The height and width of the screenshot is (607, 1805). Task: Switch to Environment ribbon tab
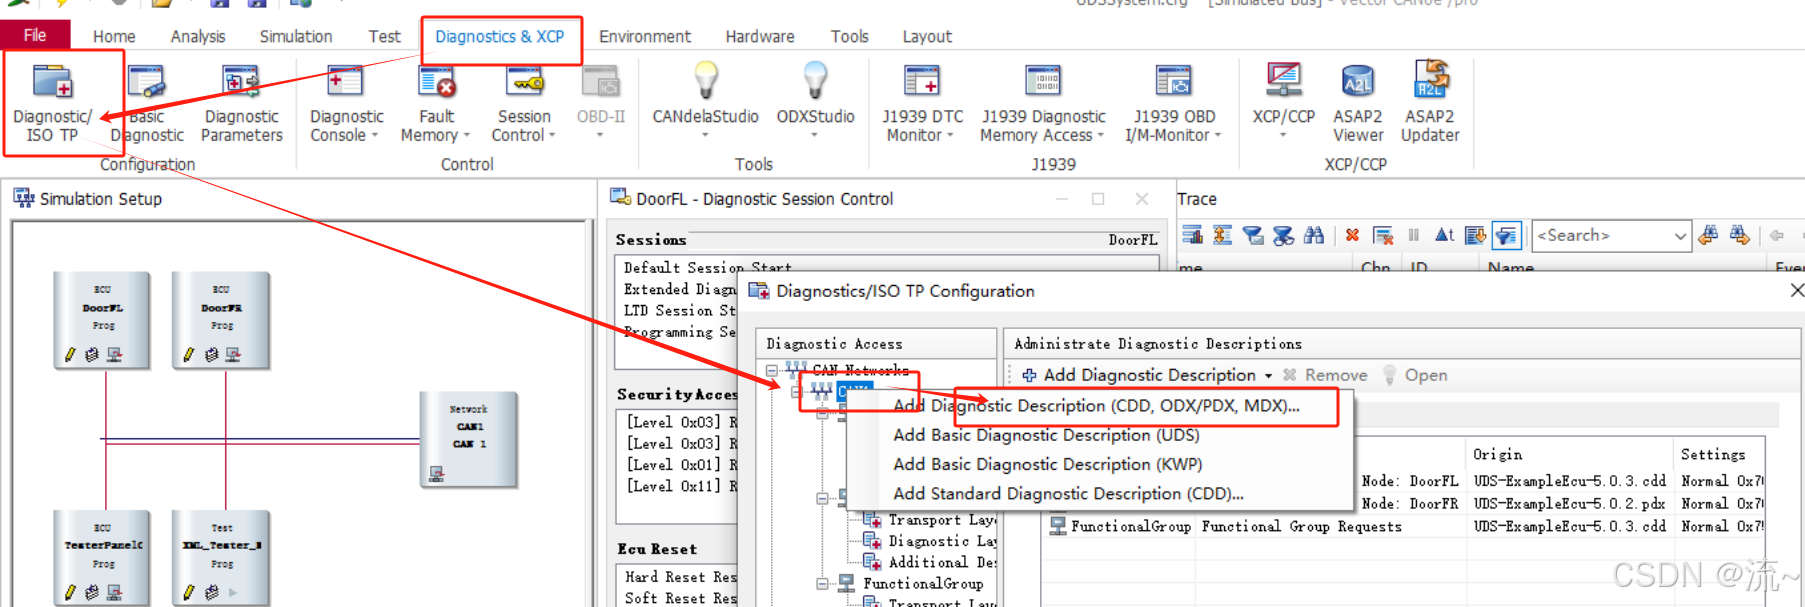tap(645, 36)
